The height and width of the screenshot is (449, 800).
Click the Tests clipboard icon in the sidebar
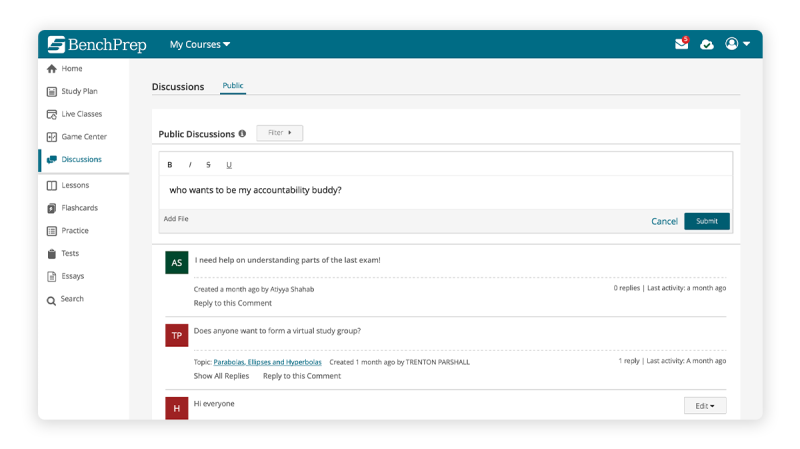click(x=52, y=254)
